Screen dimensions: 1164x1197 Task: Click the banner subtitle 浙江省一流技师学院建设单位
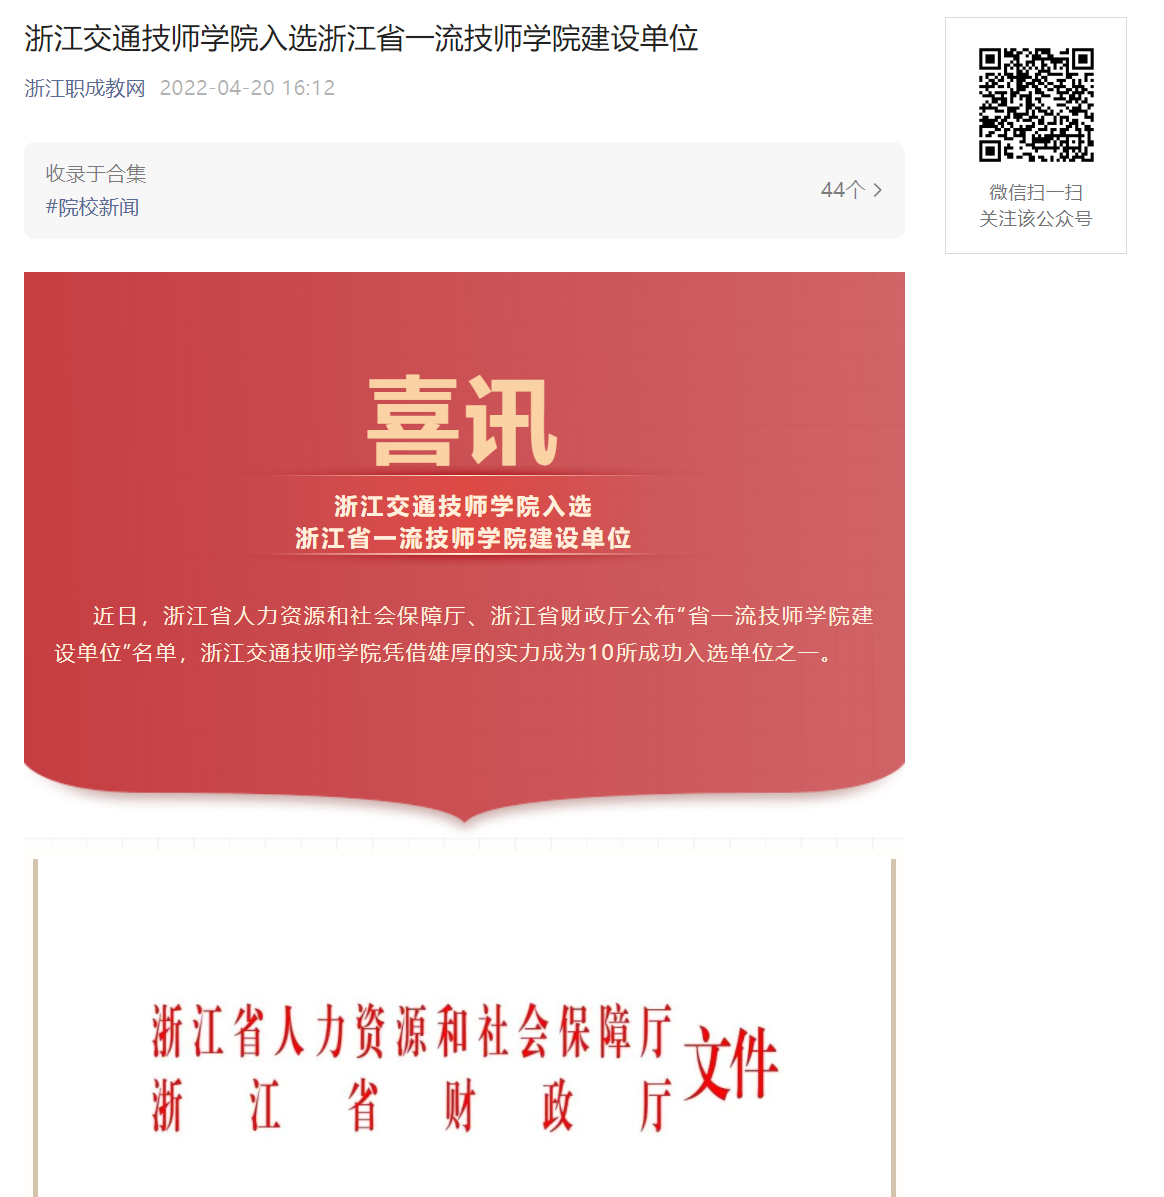coord(463,538)
